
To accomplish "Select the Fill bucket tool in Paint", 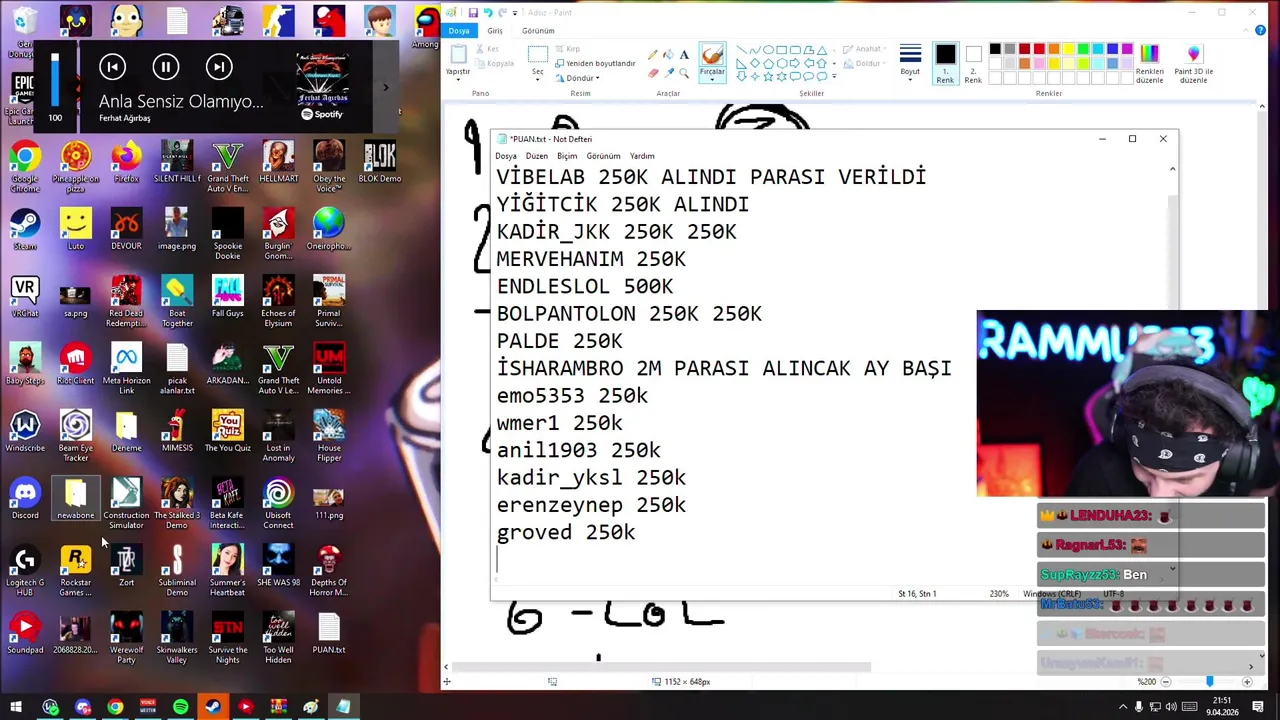I will [668, 55].
